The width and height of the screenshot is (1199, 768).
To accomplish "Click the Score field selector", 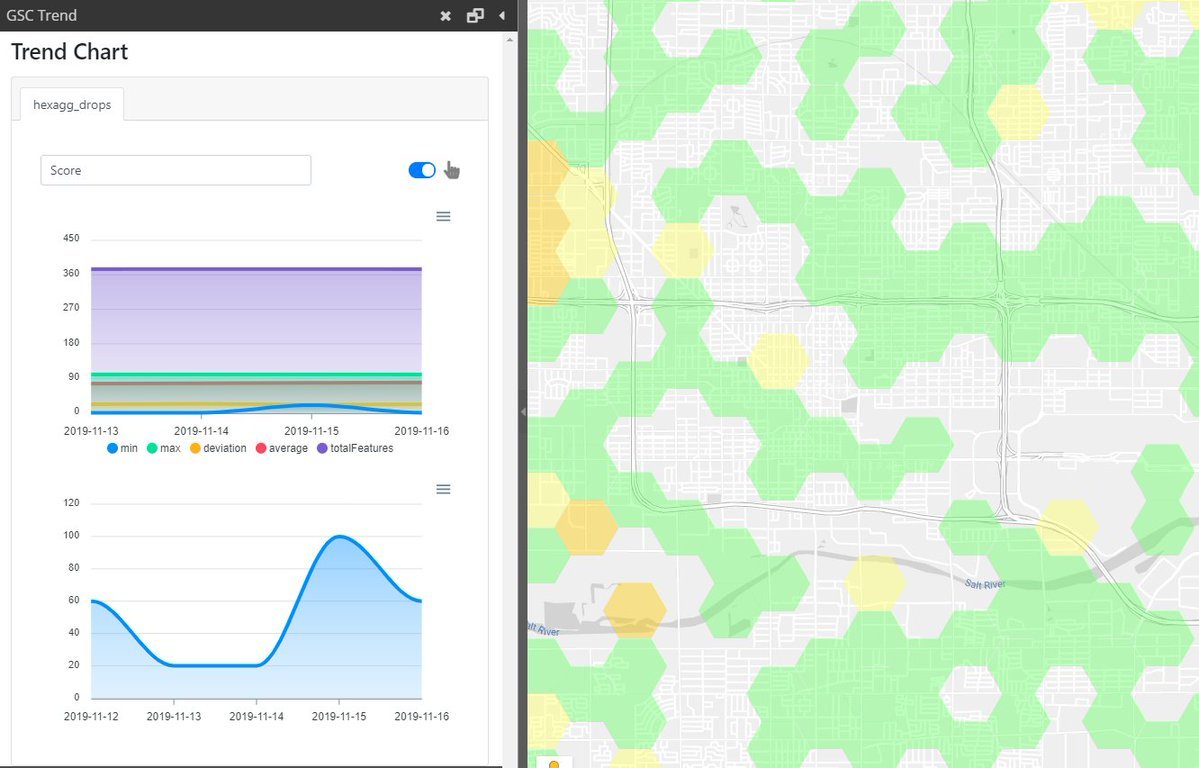I will pyautogui.click(x=175, y=170).
